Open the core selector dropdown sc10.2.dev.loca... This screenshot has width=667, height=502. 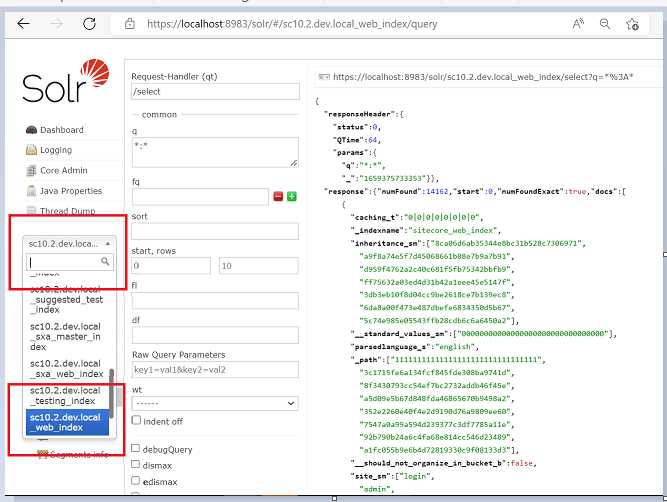(x=69, y=244)
